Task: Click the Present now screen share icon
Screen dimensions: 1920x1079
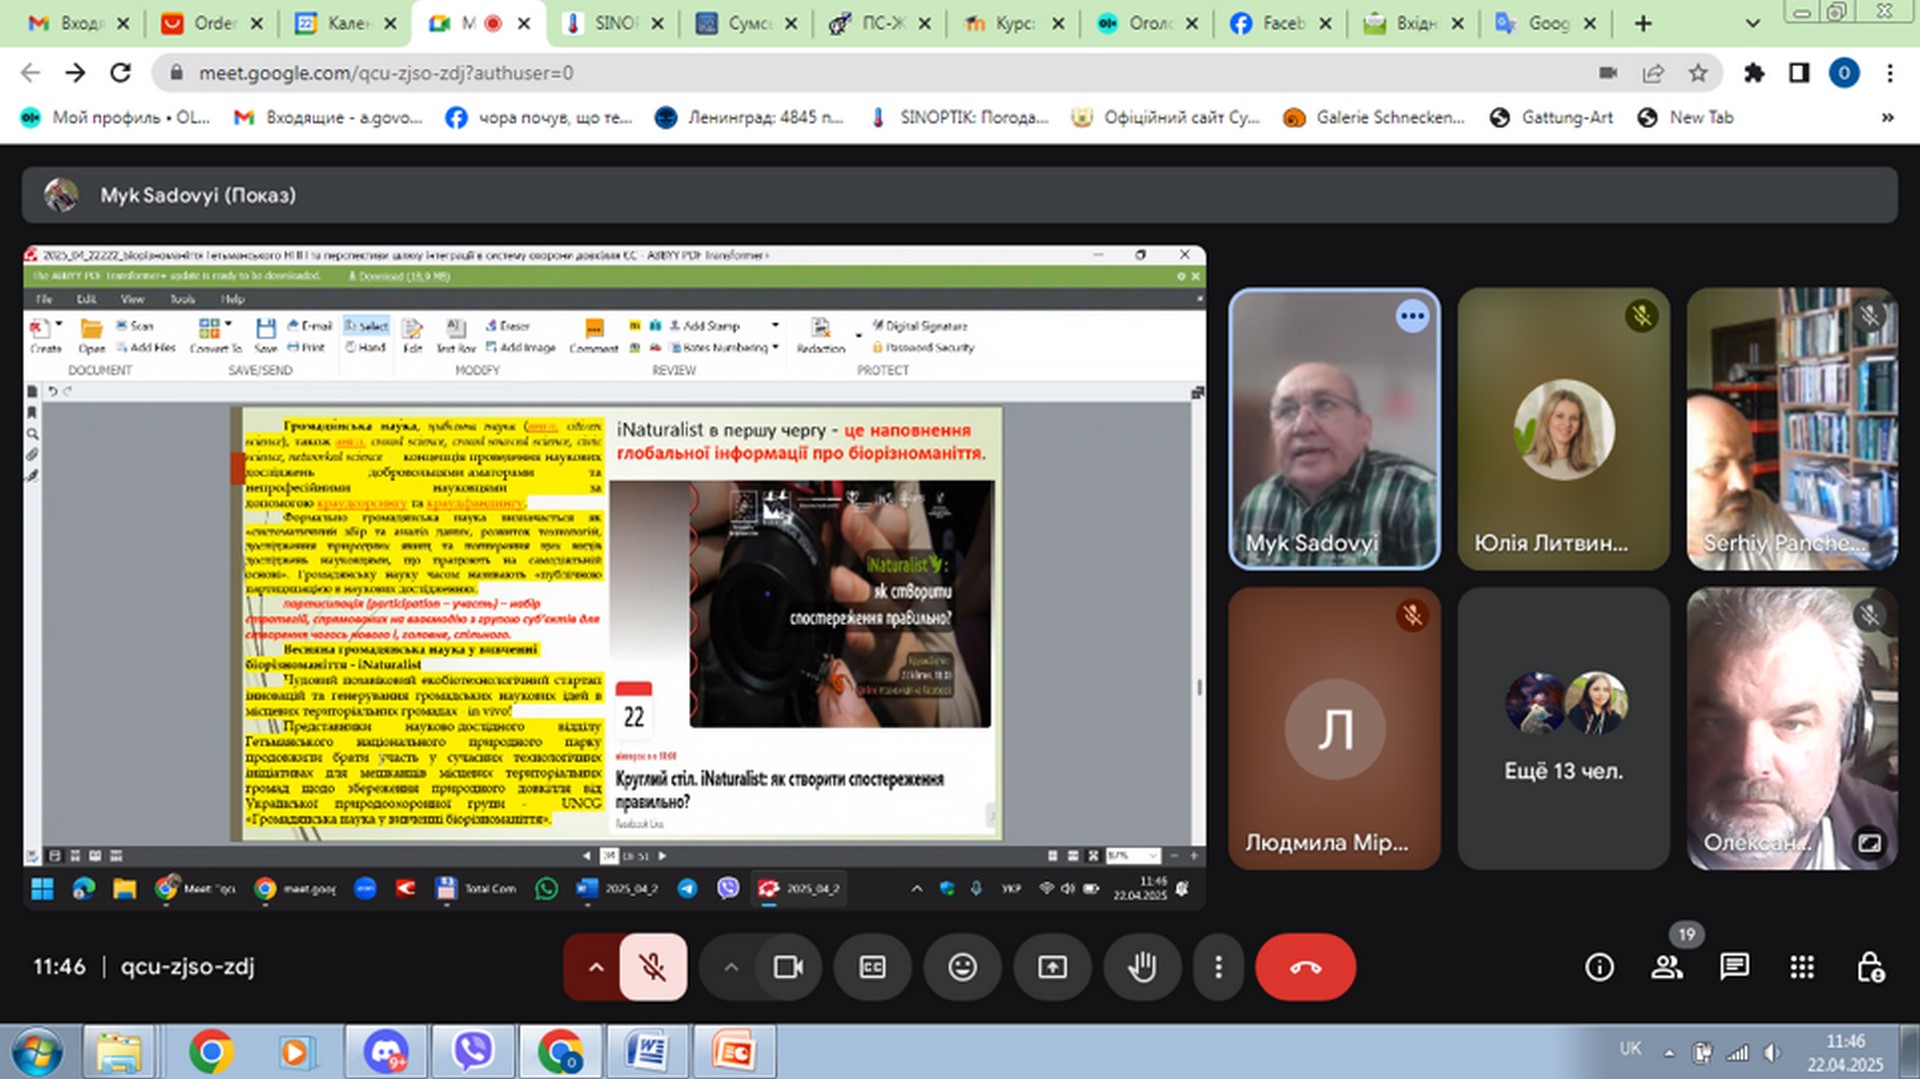Action: tap(1052, 967)
